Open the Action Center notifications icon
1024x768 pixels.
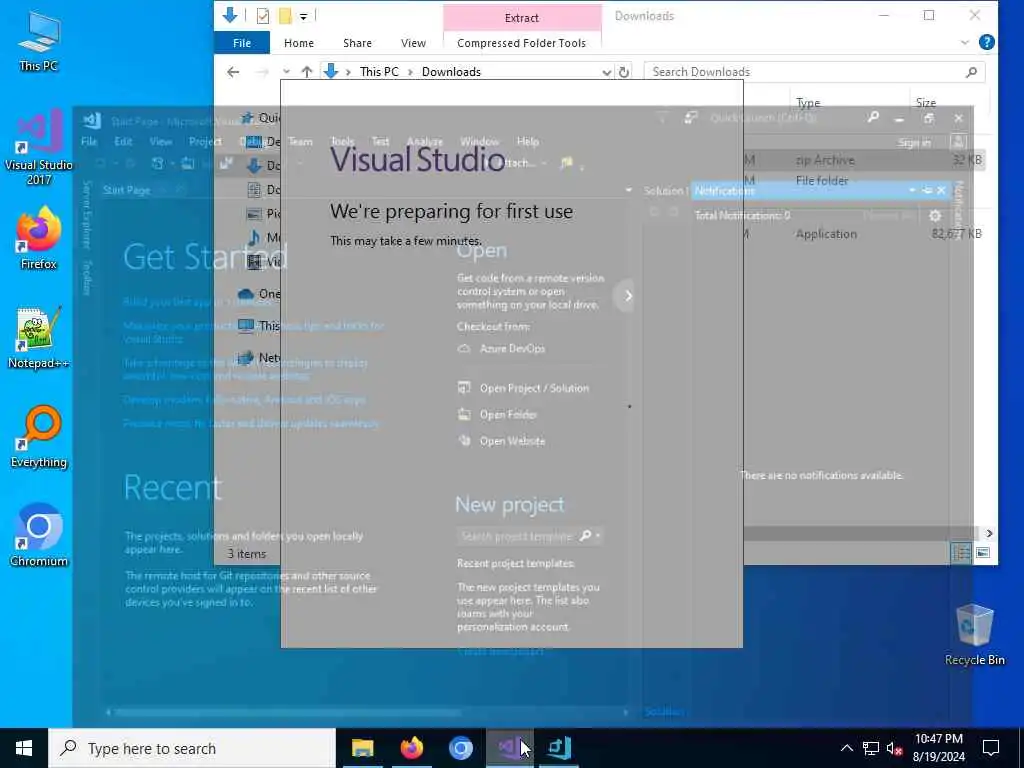[991, 748]
